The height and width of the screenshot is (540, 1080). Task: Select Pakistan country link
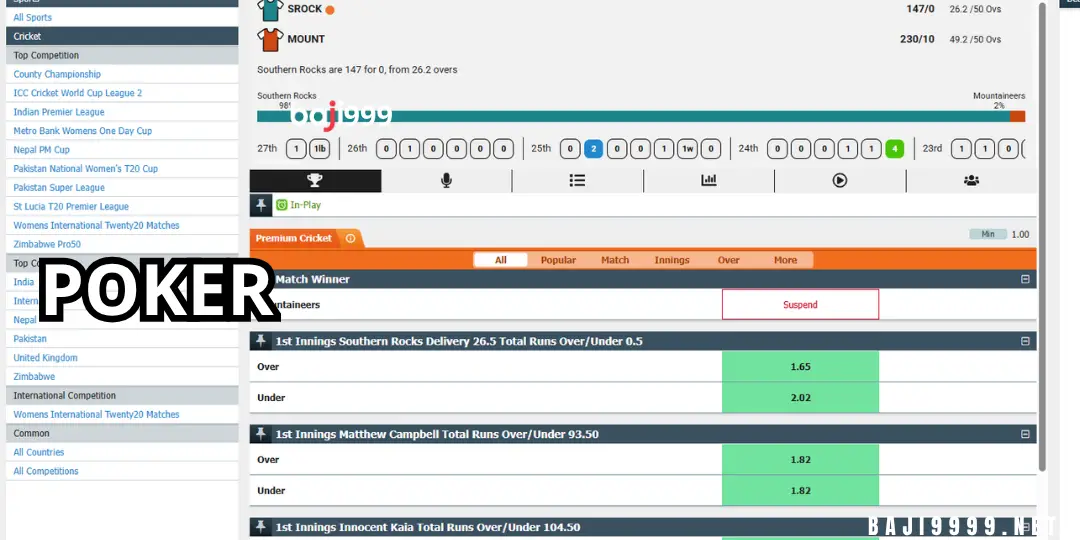click(30, 339)
